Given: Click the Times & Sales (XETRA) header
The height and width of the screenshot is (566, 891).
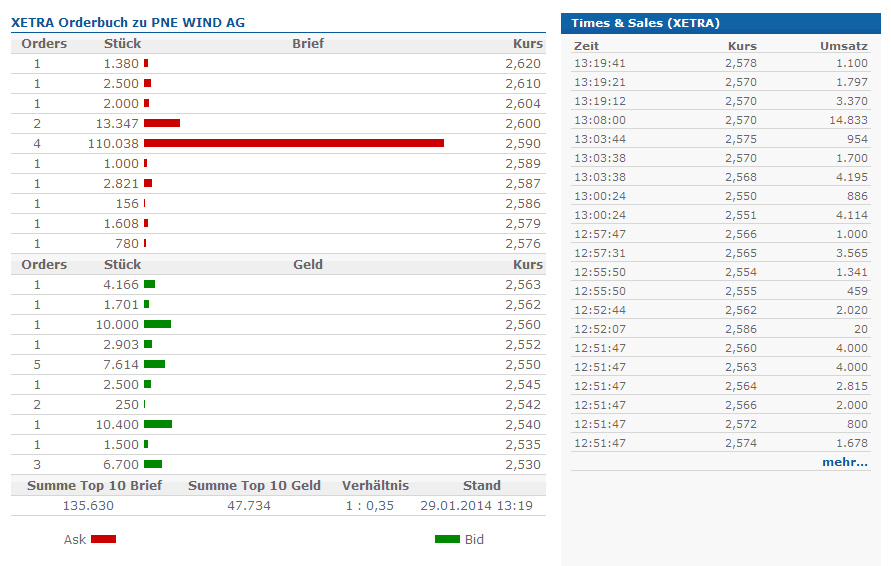Looking at the screenshot, I should (x=646, y=23).
